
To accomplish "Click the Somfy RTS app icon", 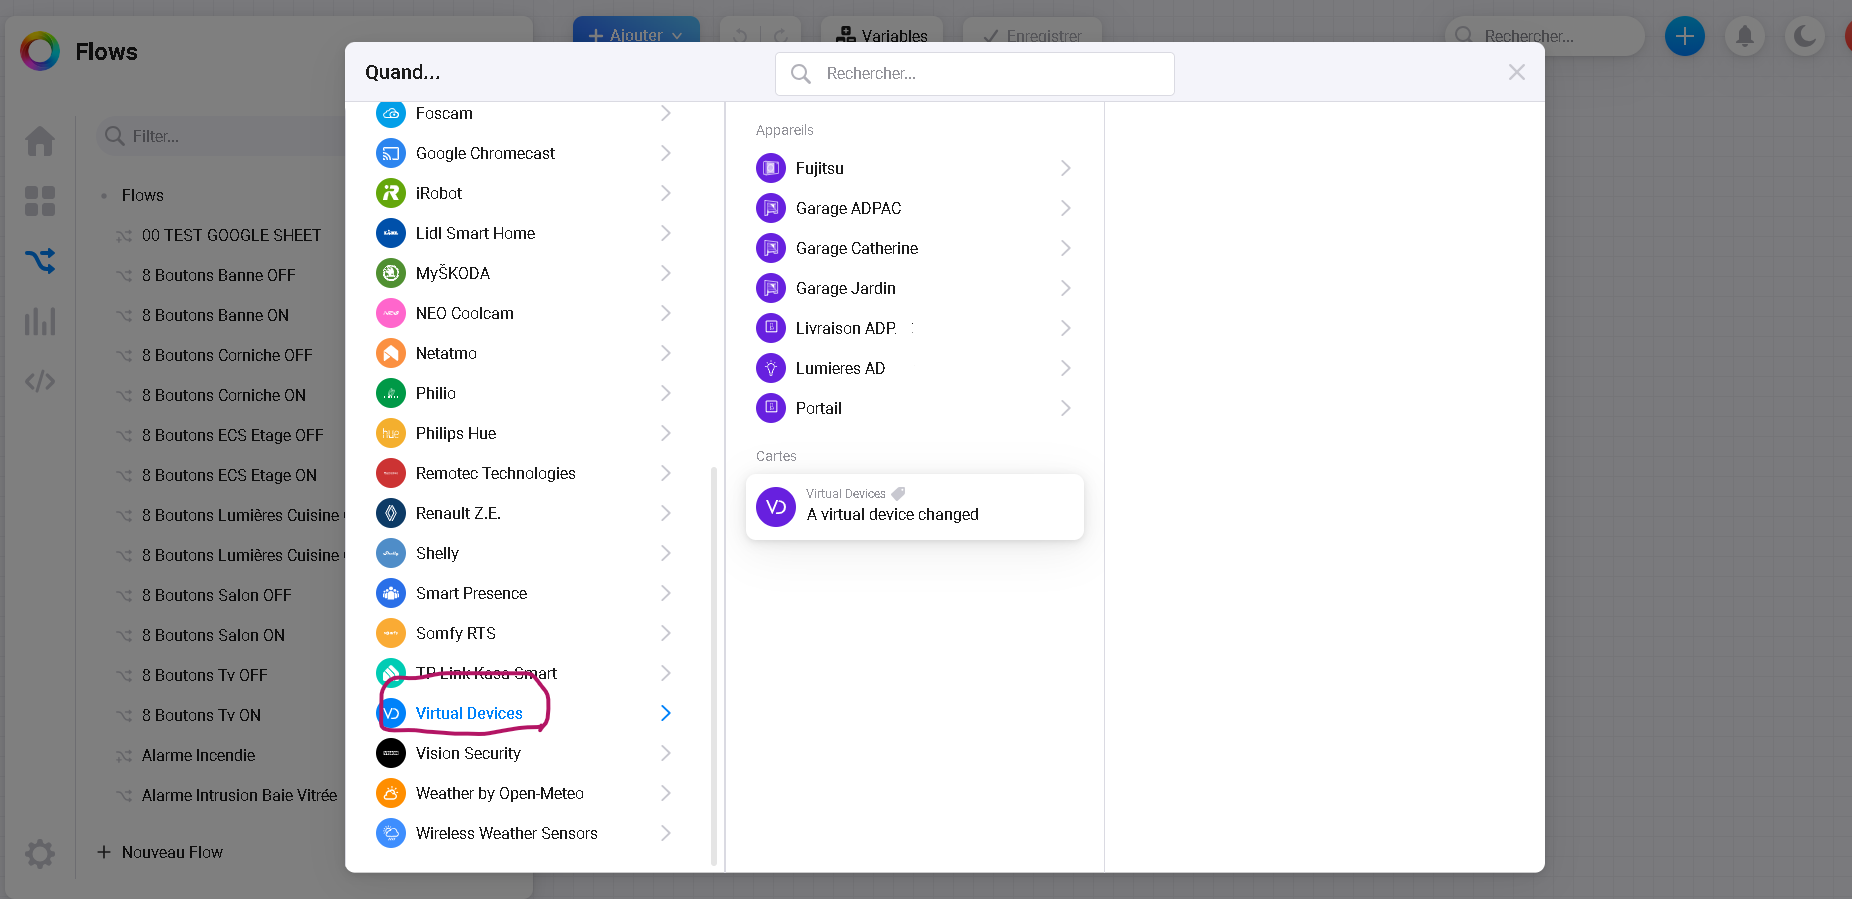I will coord(391,633).
